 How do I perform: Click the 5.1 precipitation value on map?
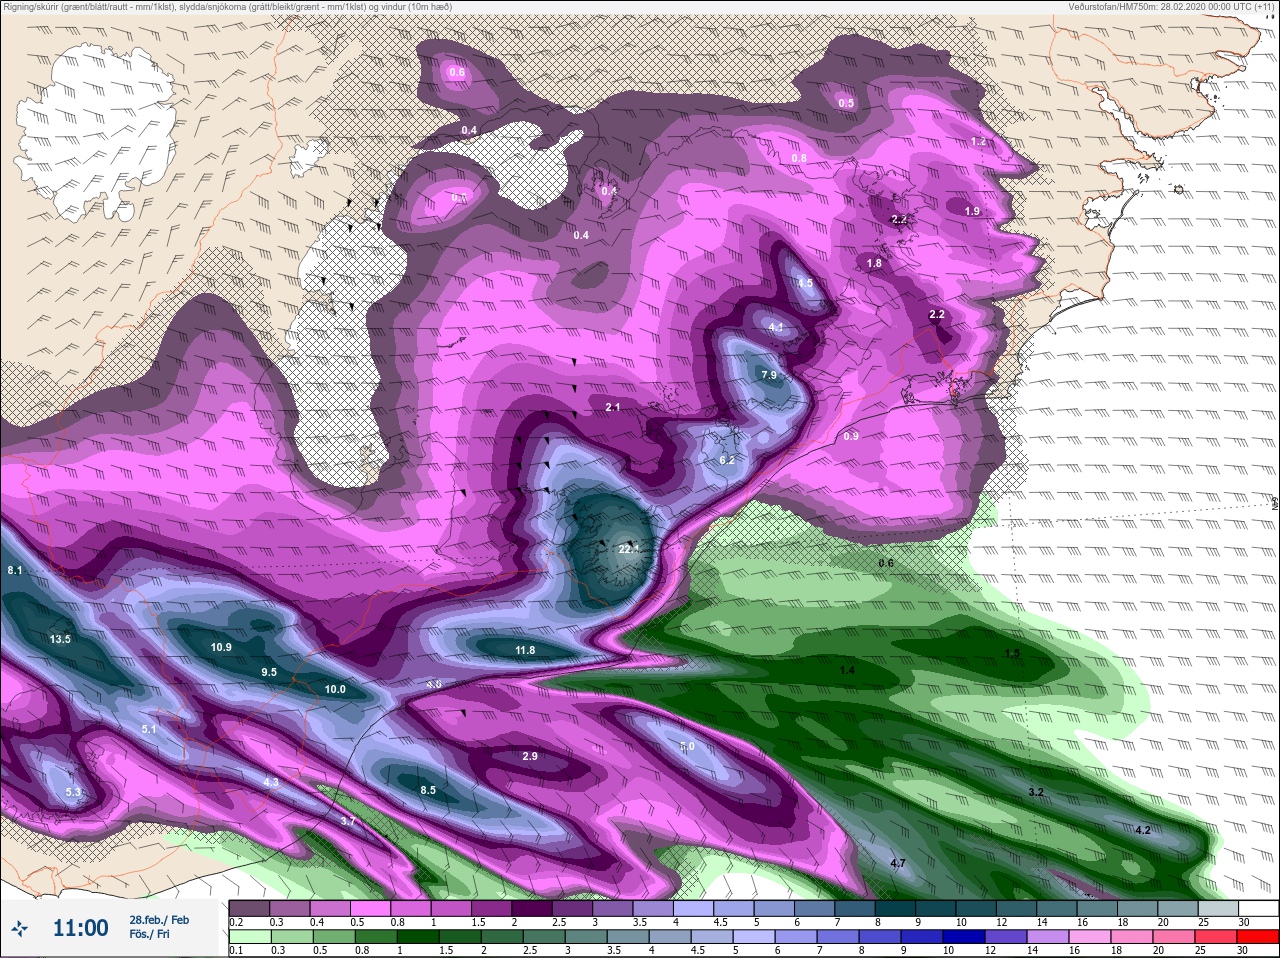[149, 729]
